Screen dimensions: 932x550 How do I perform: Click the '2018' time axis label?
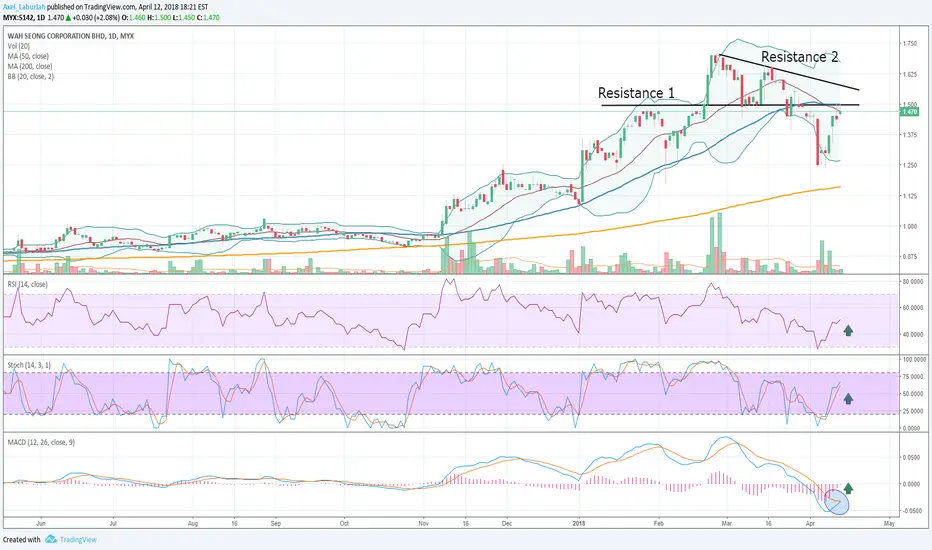[580, 524]
